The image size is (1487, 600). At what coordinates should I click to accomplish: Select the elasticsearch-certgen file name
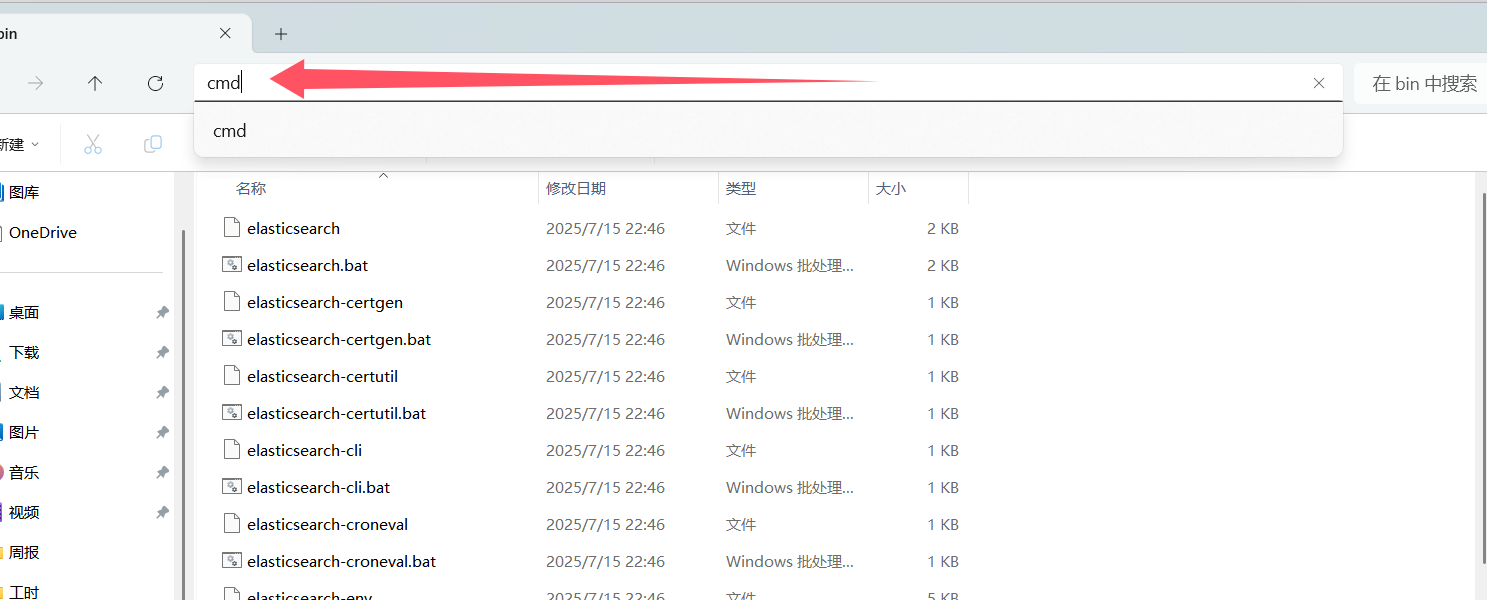pos(325,303)
